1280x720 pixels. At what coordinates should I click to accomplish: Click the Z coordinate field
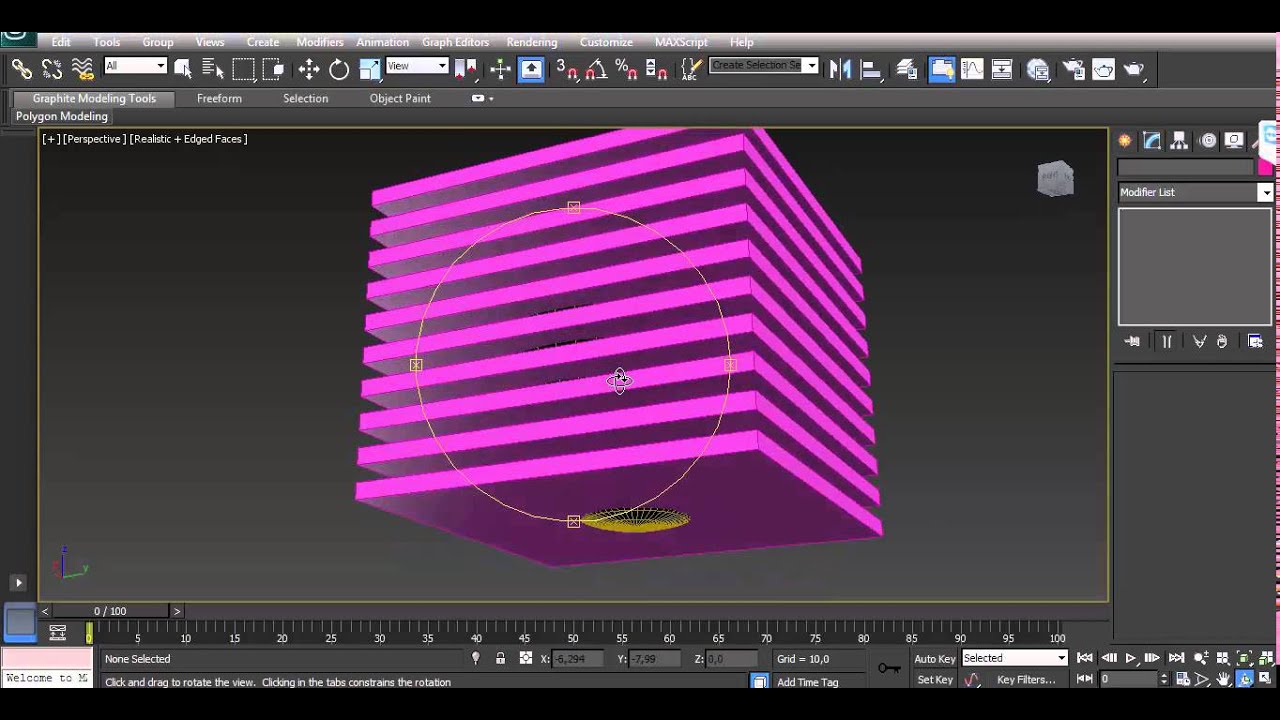pos(733,659)
